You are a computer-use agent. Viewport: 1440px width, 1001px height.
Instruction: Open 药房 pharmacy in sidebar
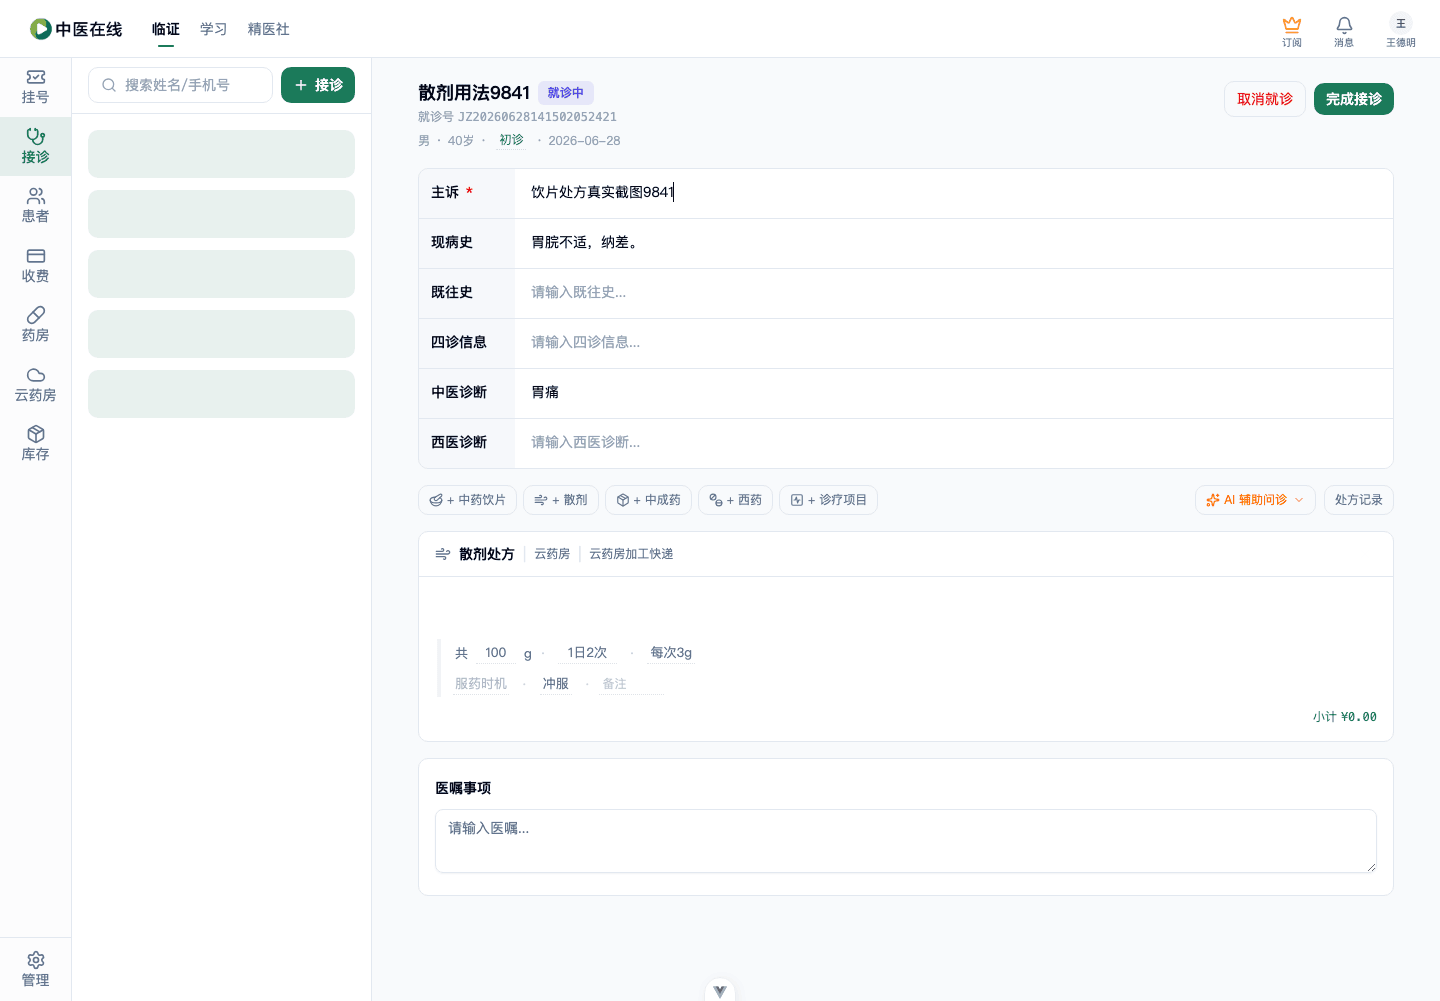(x=35, y=325)
